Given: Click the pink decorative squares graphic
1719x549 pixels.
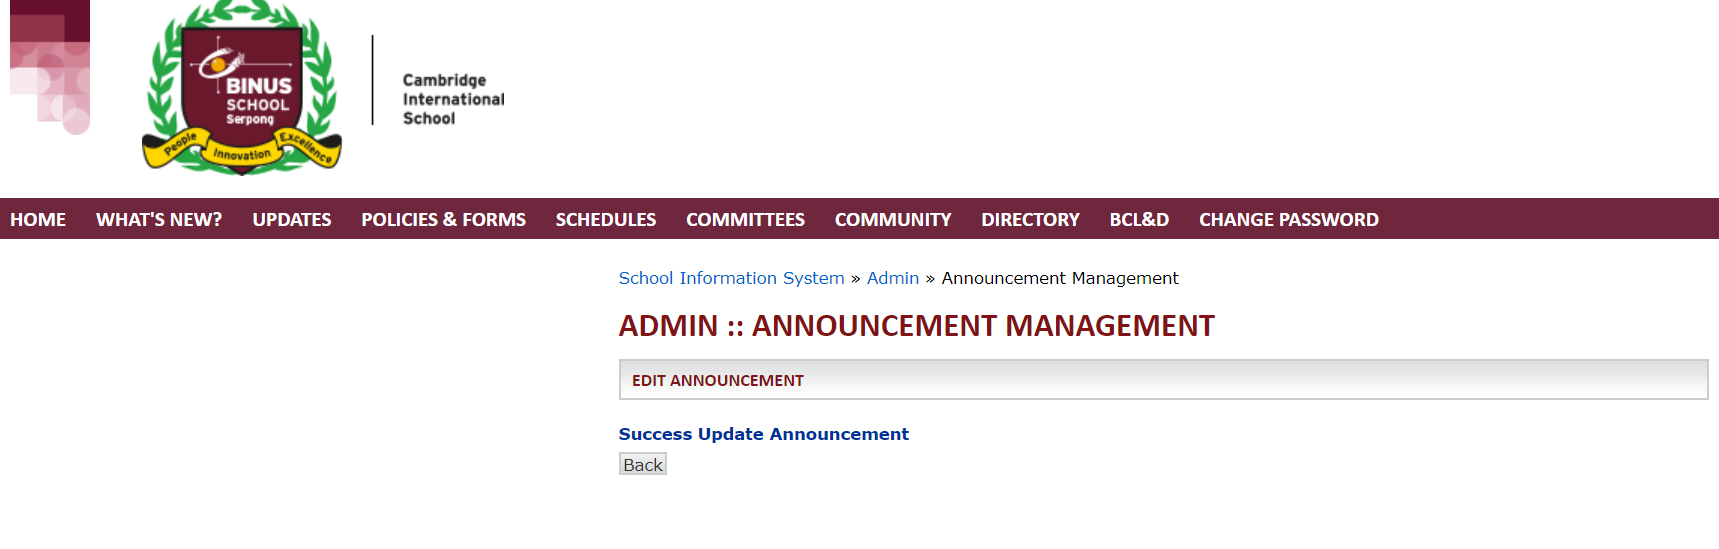Looking at the screenshot, I should [50, 66].
